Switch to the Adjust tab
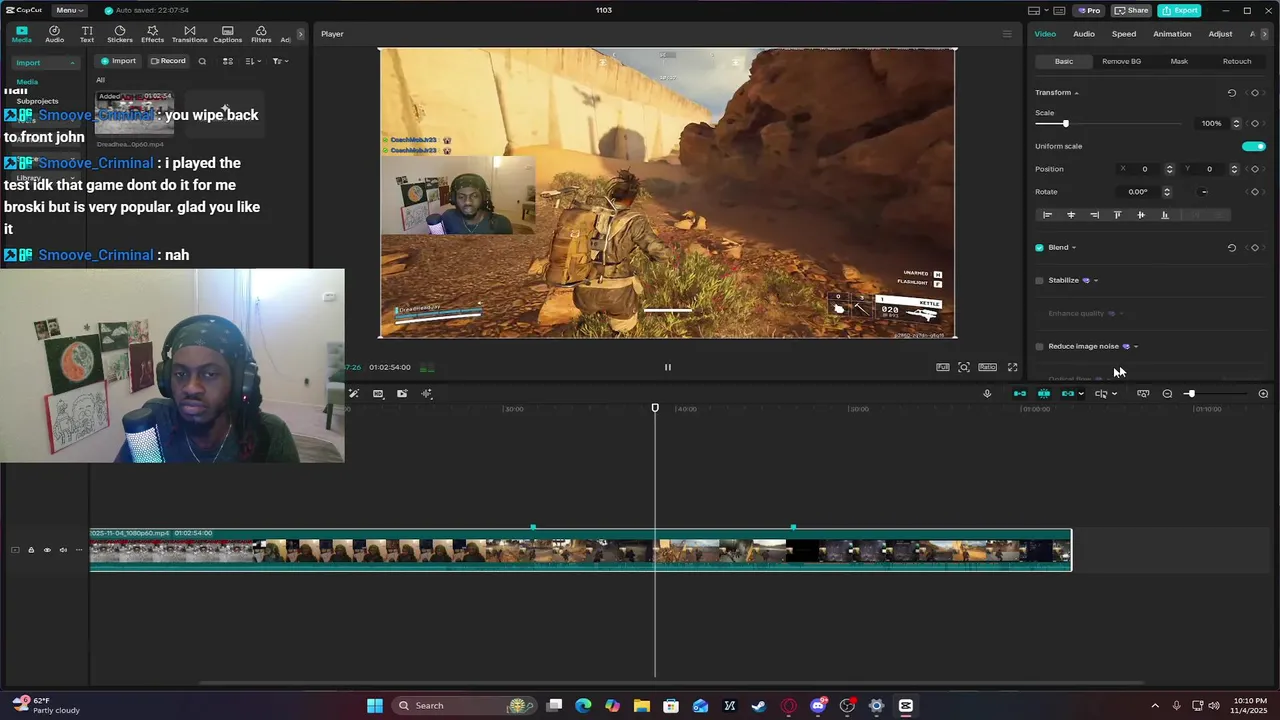The height and width of the screenshot is (720, 1280). 1220,34
